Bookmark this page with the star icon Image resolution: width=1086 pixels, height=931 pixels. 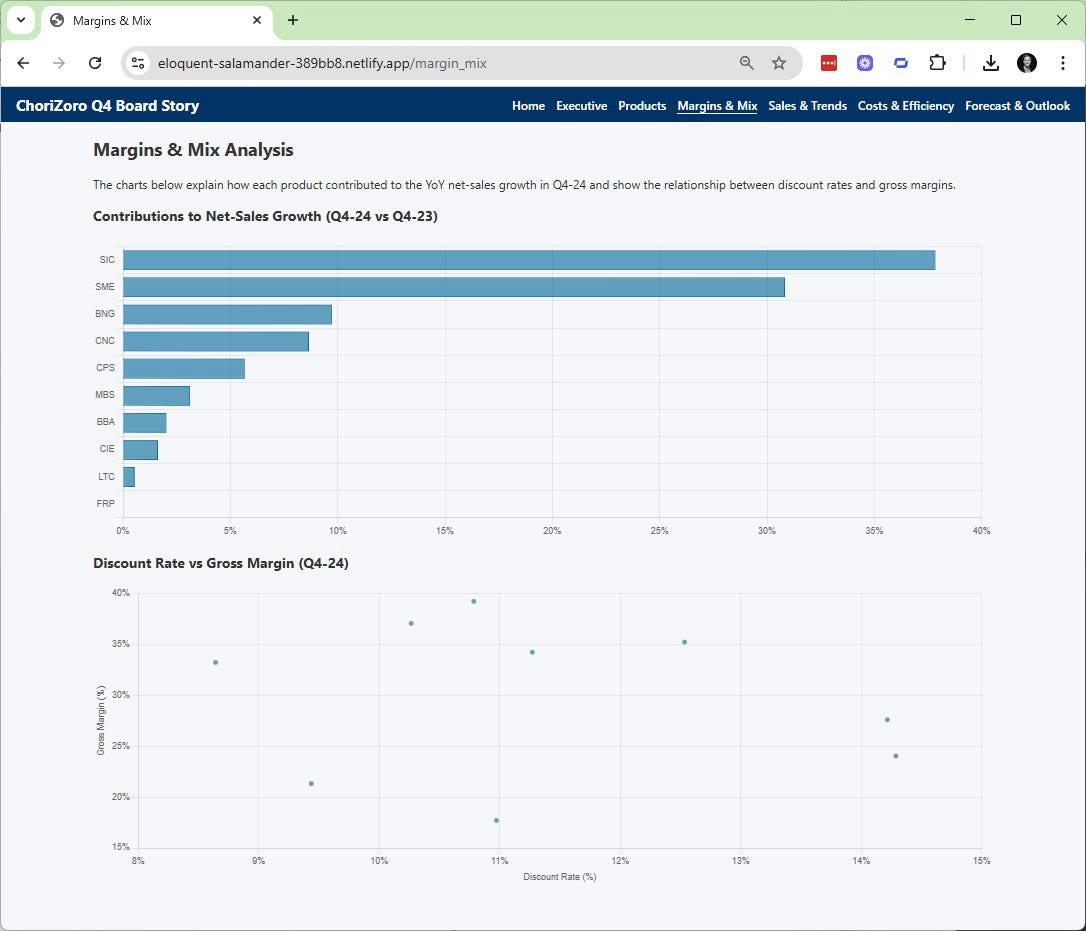tap(779, 63)
